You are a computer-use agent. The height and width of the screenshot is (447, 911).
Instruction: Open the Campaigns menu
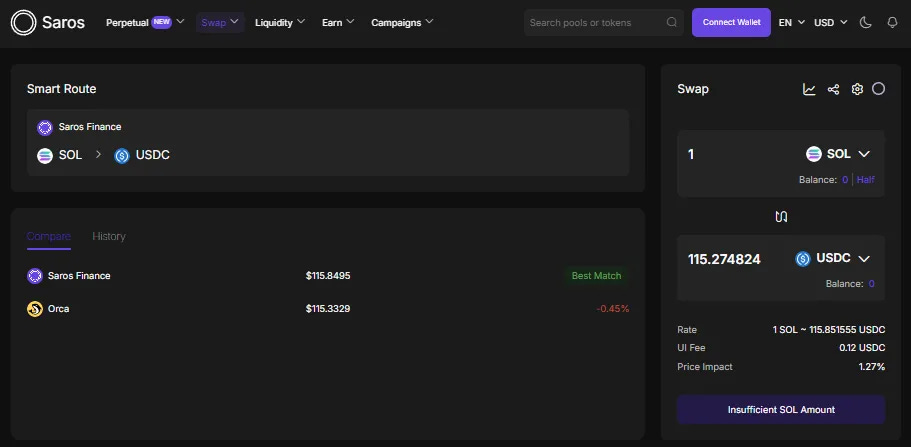pos(402,23)
